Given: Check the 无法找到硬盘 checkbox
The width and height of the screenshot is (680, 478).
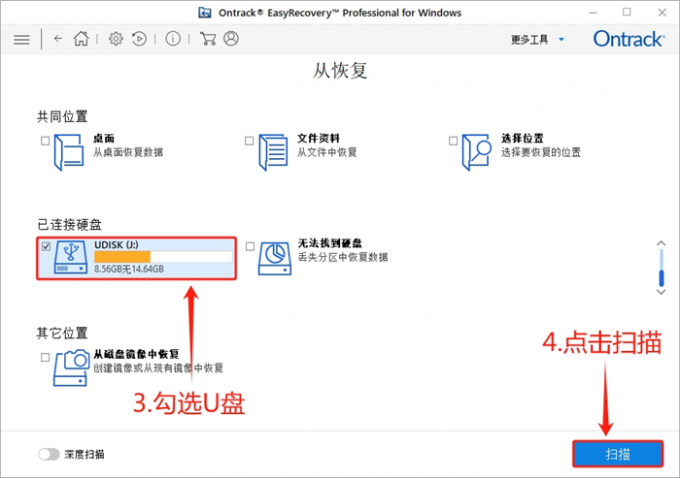Looking at the screenshot, I should pyautogui.click(x=250, y=246).
